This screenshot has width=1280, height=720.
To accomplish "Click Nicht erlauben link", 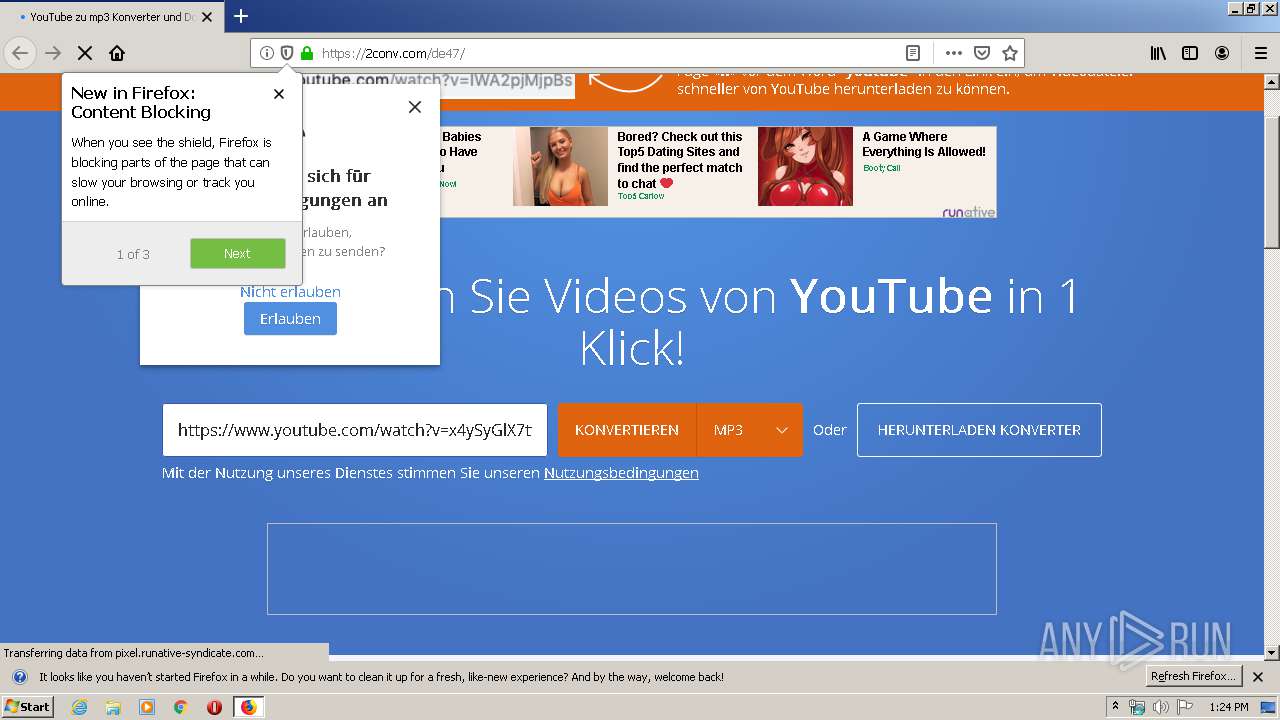I will [x=290, y=292].
